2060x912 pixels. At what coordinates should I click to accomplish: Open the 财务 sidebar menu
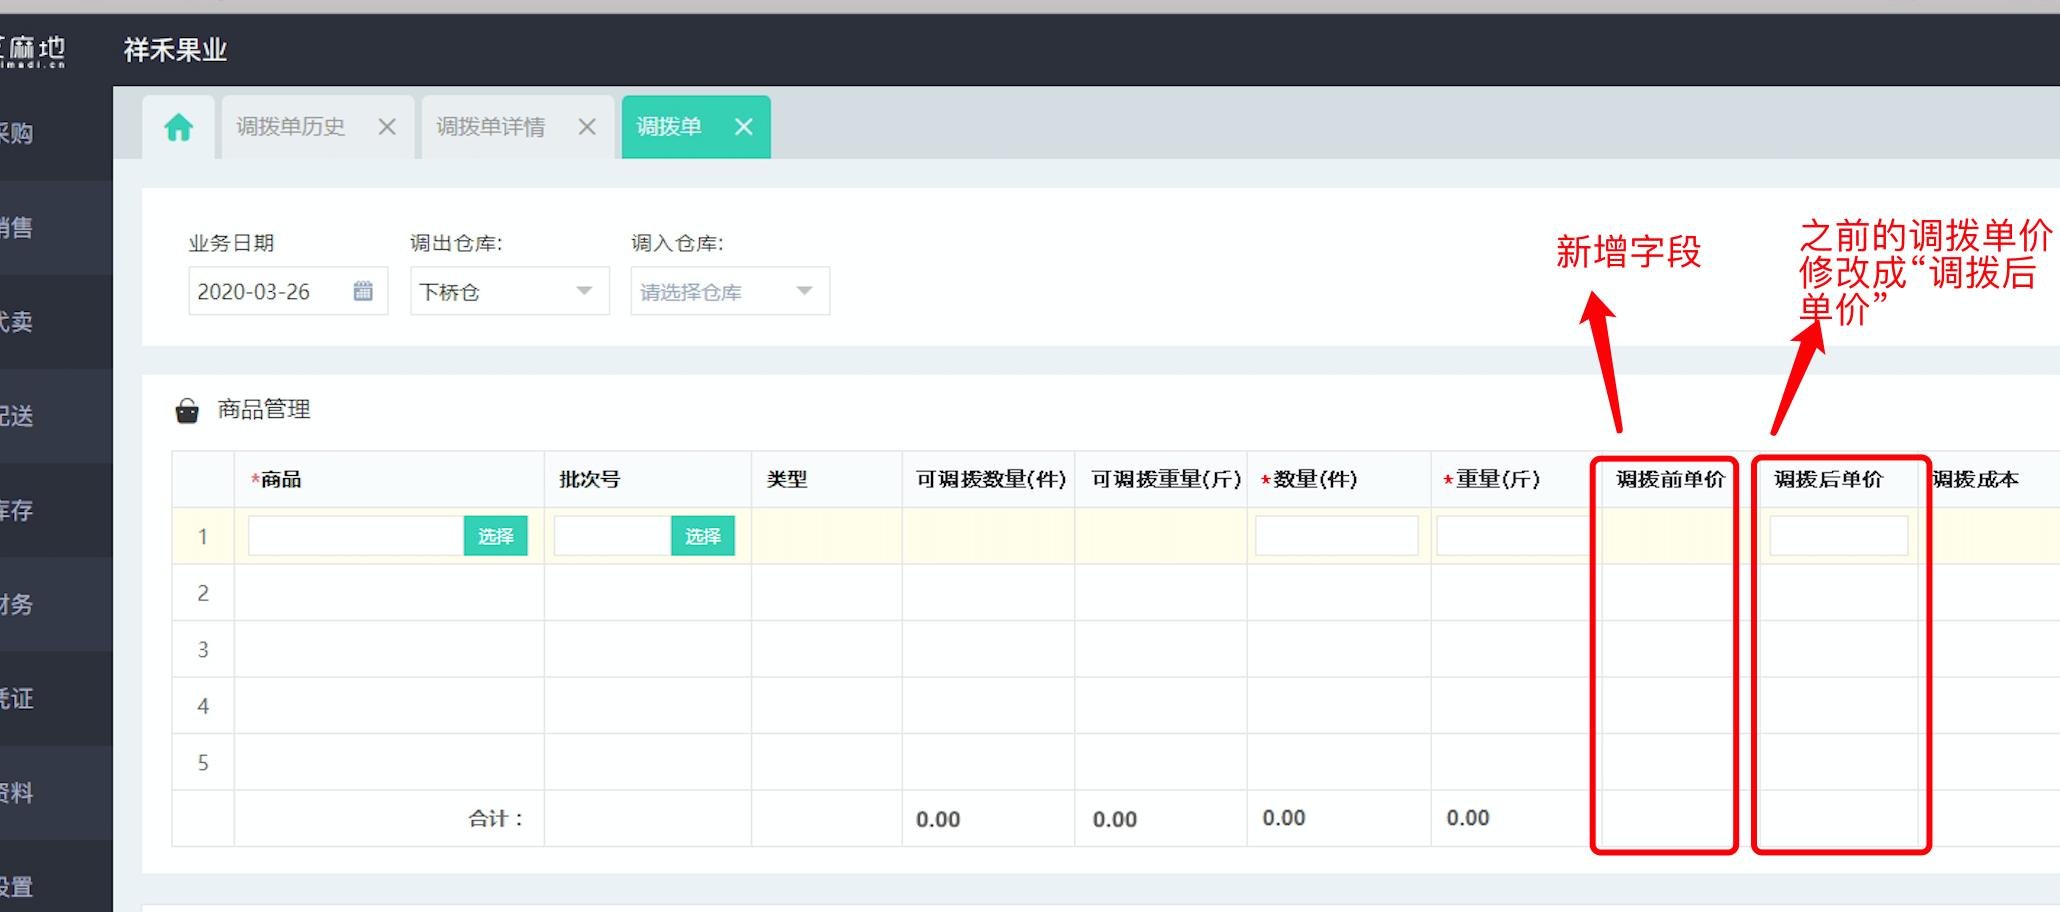tap(56, 604)
